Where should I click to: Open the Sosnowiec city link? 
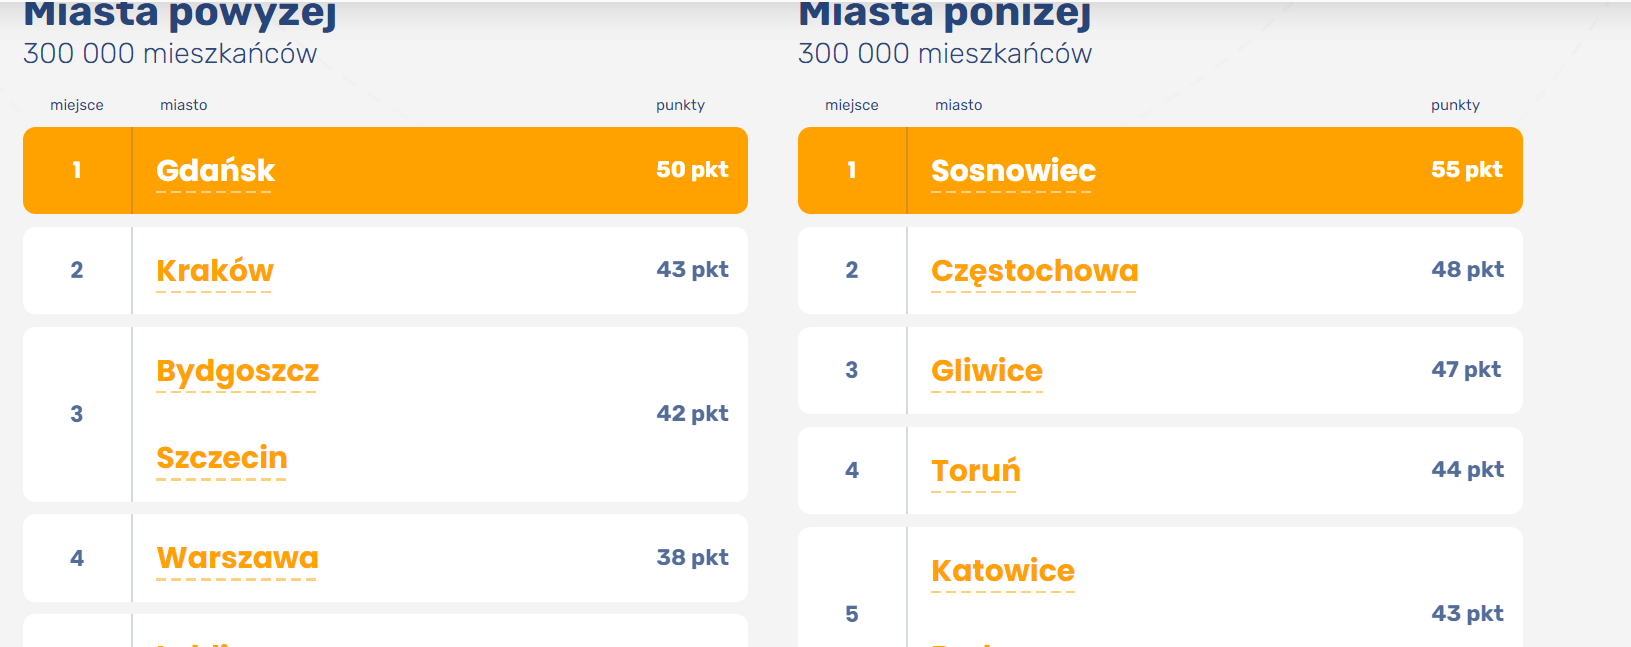[x=1012, y=171]
